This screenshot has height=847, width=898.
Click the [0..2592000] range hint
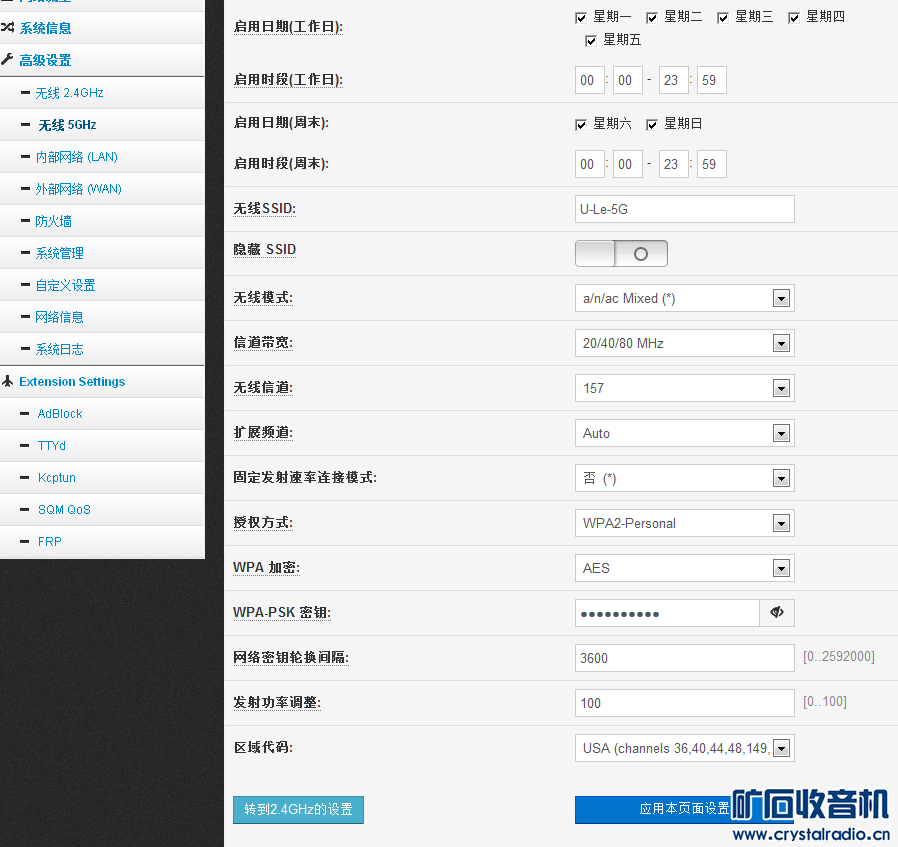tap(839, 657)
